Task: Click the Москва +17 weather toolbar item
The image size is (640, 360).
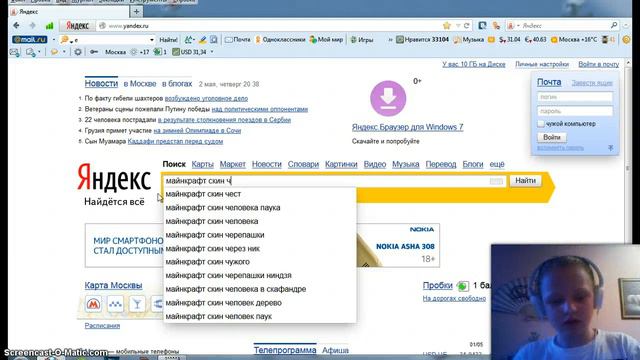Action: coord(127,52)
